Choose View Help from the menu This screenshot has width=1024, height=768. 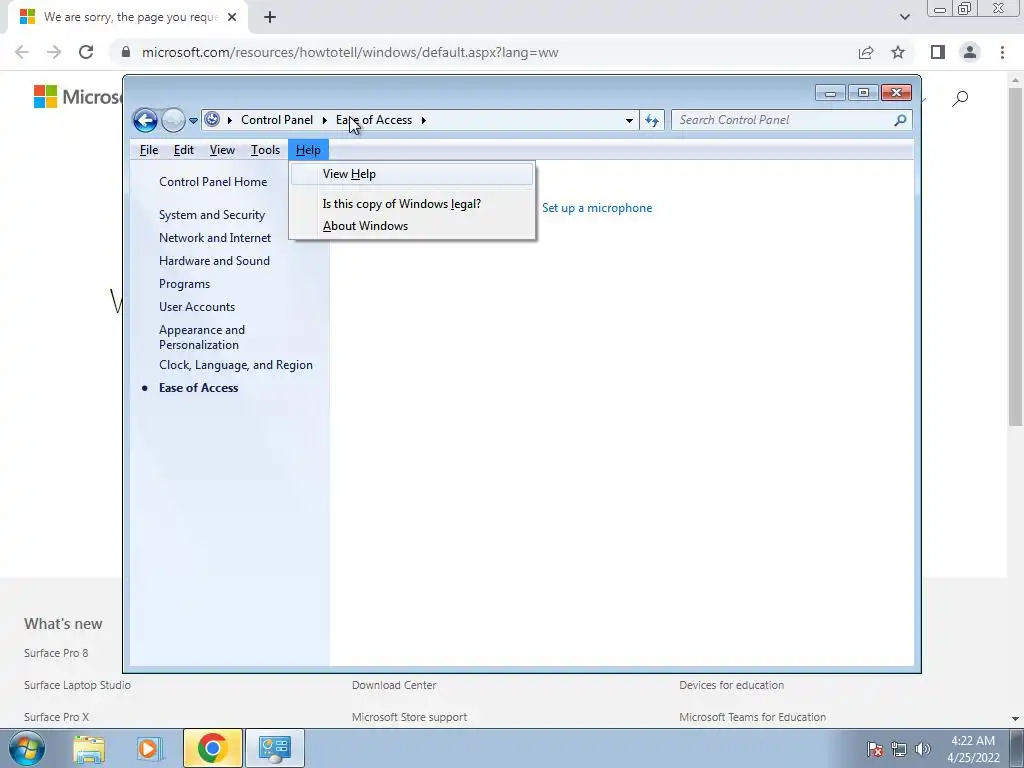click(412, 174)
